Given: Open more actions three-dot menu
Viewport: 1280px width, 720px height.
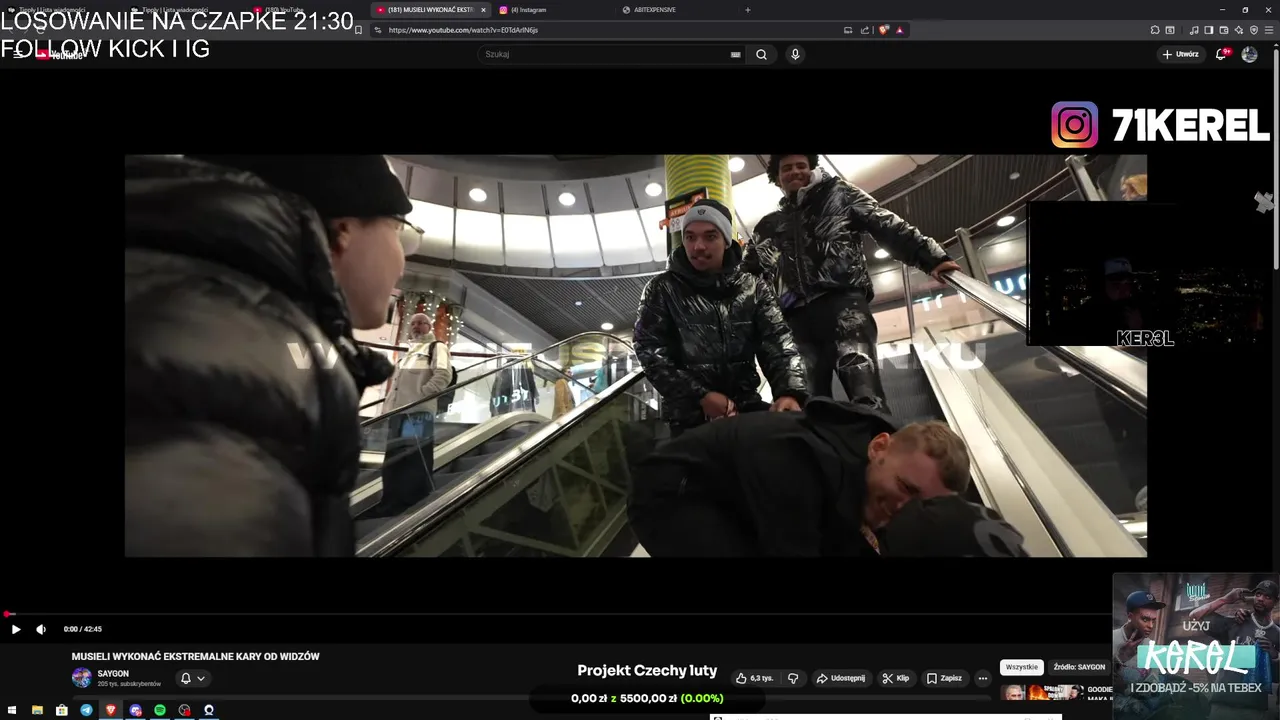Looking at the screenshot, I should pyautogui.click(x=983, y=678).
